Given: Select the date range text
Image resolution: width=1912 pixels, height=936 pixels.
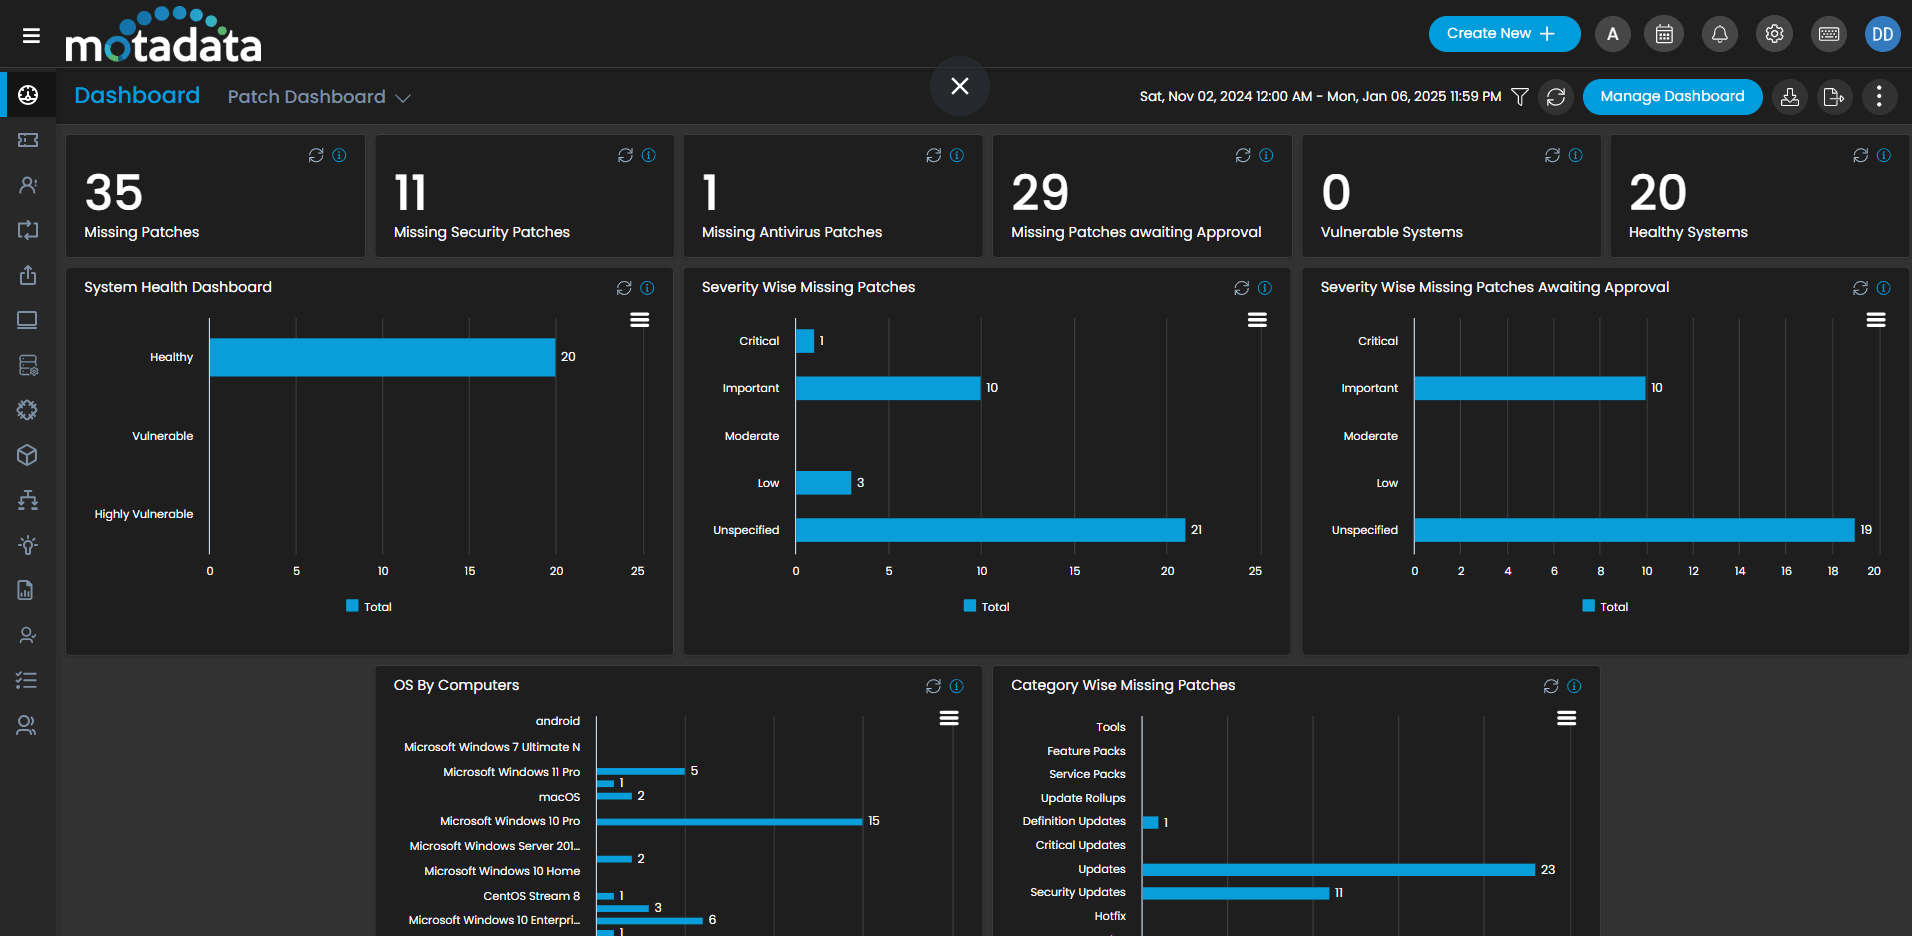Looking at the screenshot, I should [x=1320, y=97].
